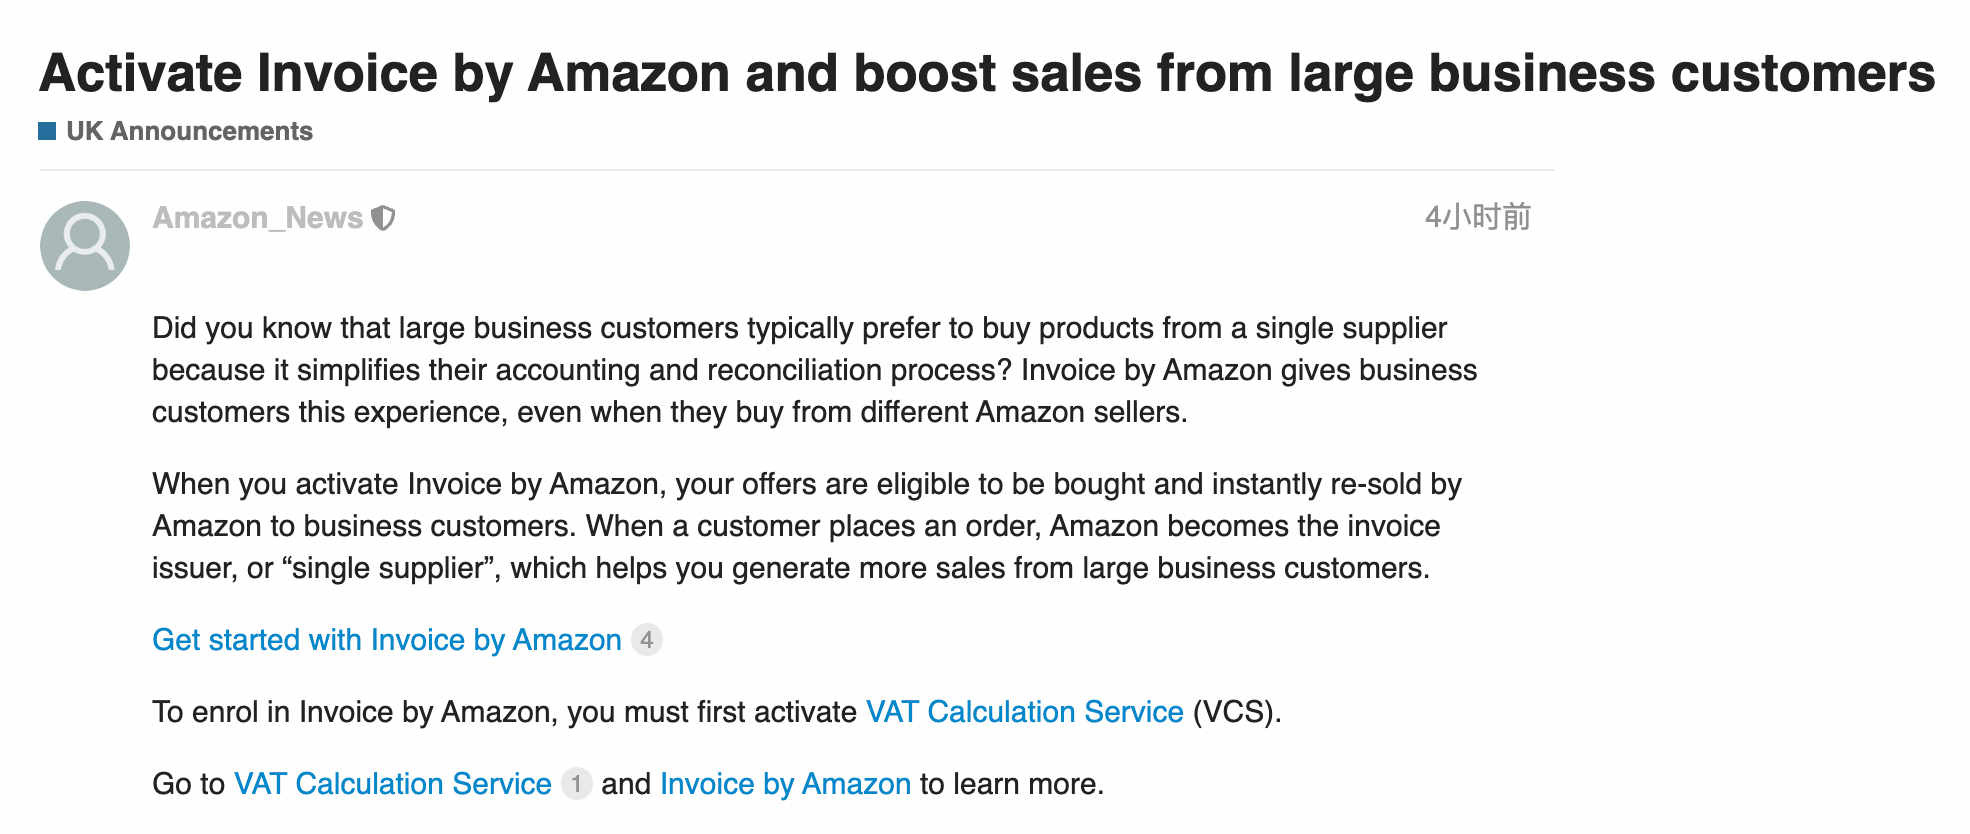The width and height of the screenshot is (1970, 834).
Task: Click the click-count badge showing 4
Action: (647, 640)
